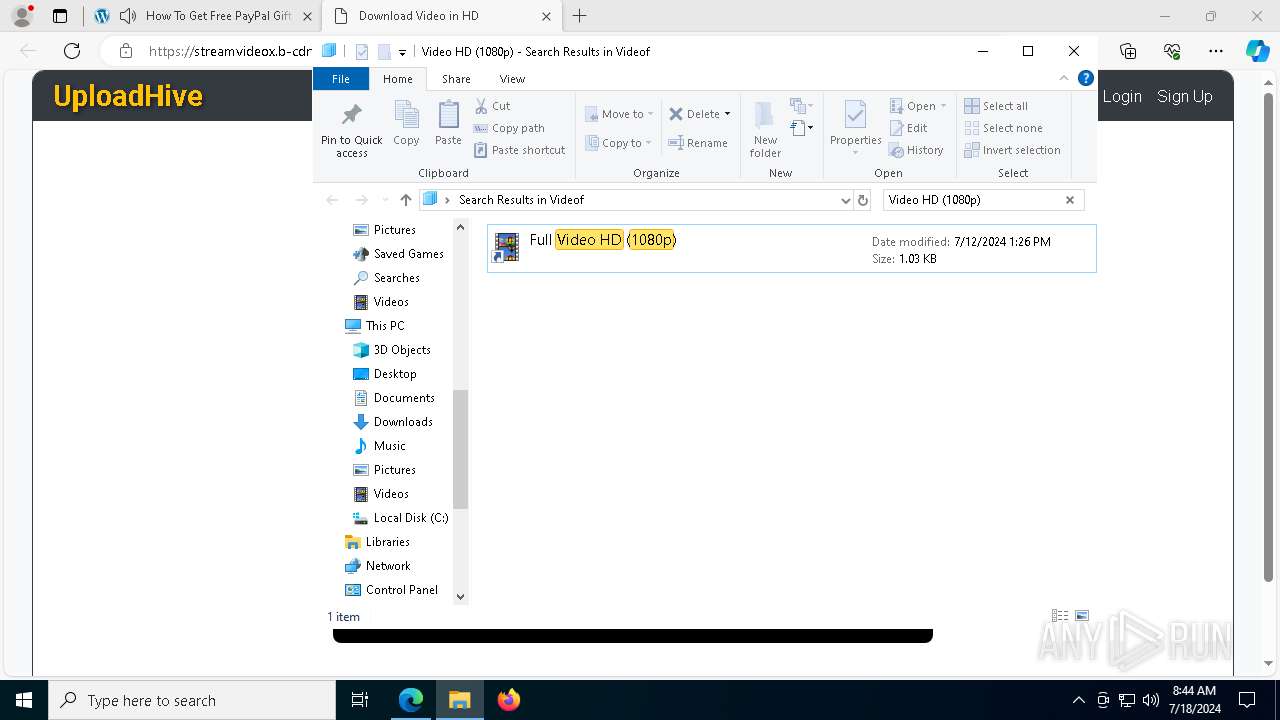Open a new browser tab
Screen dimensions: 1280x720
coord(579,16)
